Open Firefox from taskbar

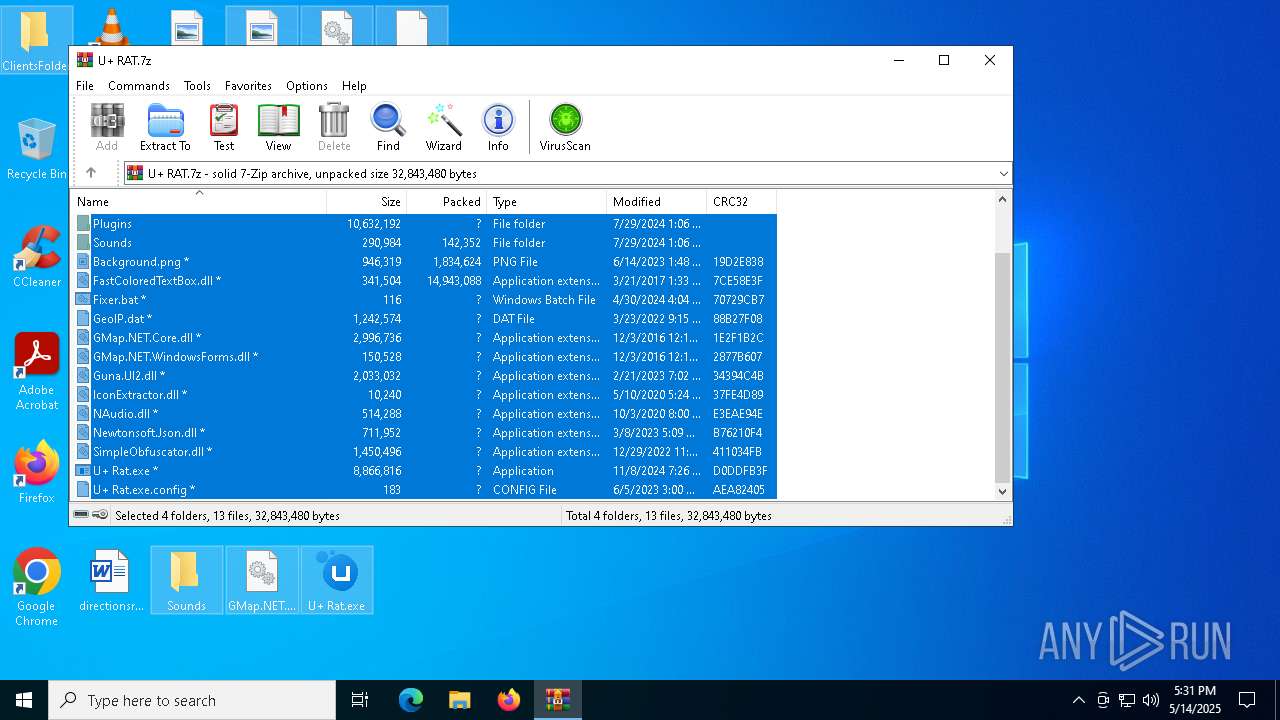click(509, 700)
